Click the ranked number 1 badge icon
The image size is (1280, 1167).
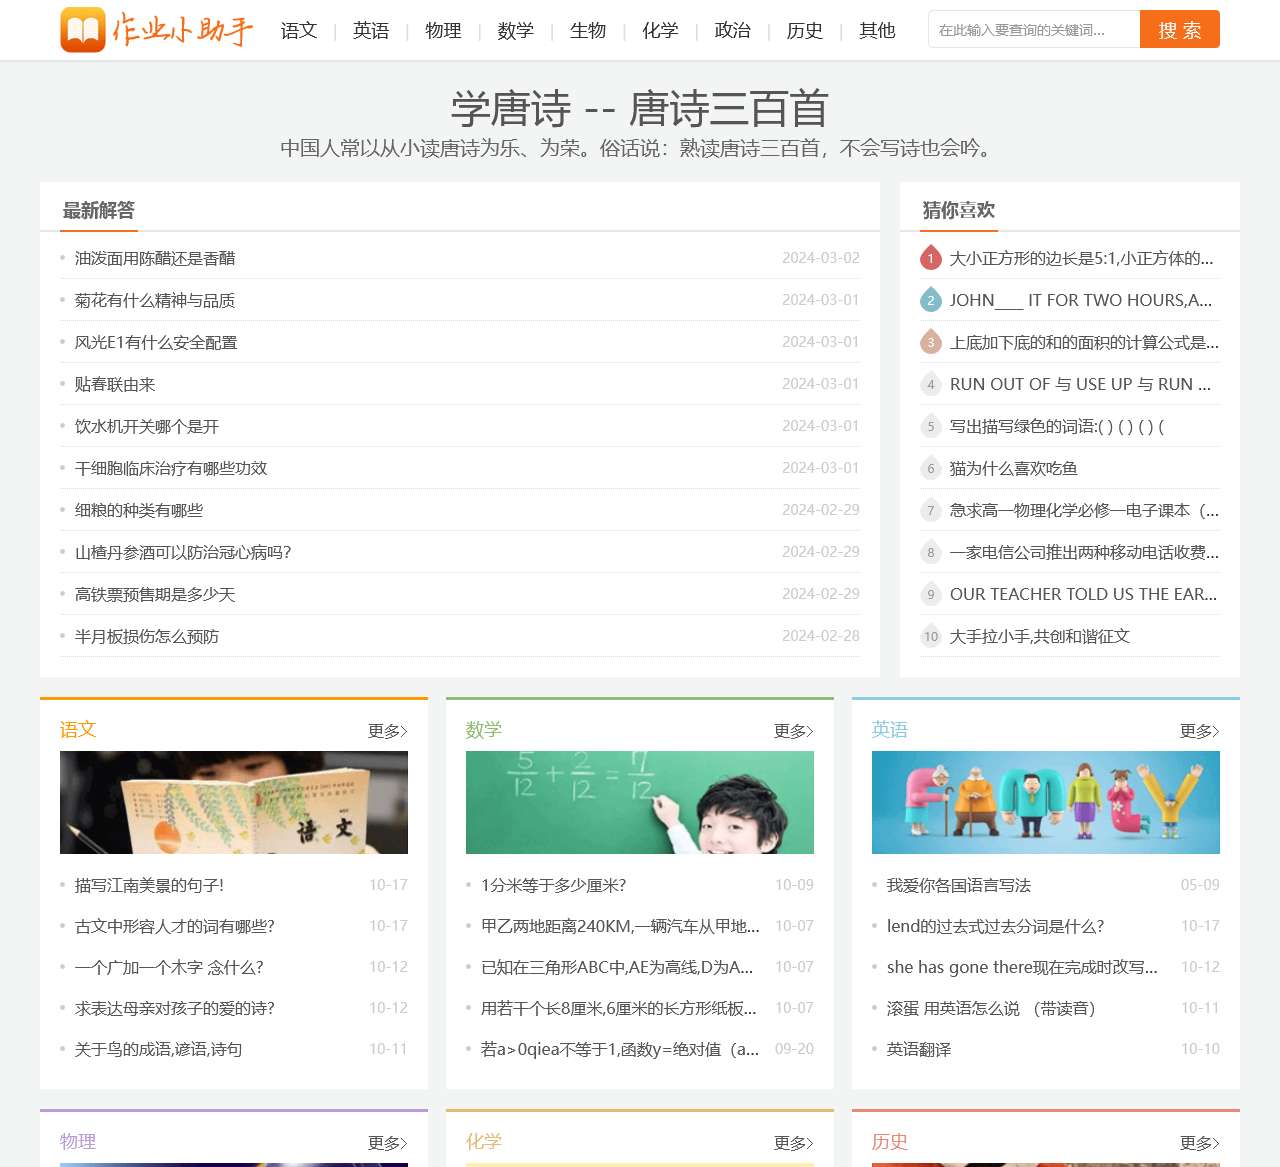click(x=930, y=258)
